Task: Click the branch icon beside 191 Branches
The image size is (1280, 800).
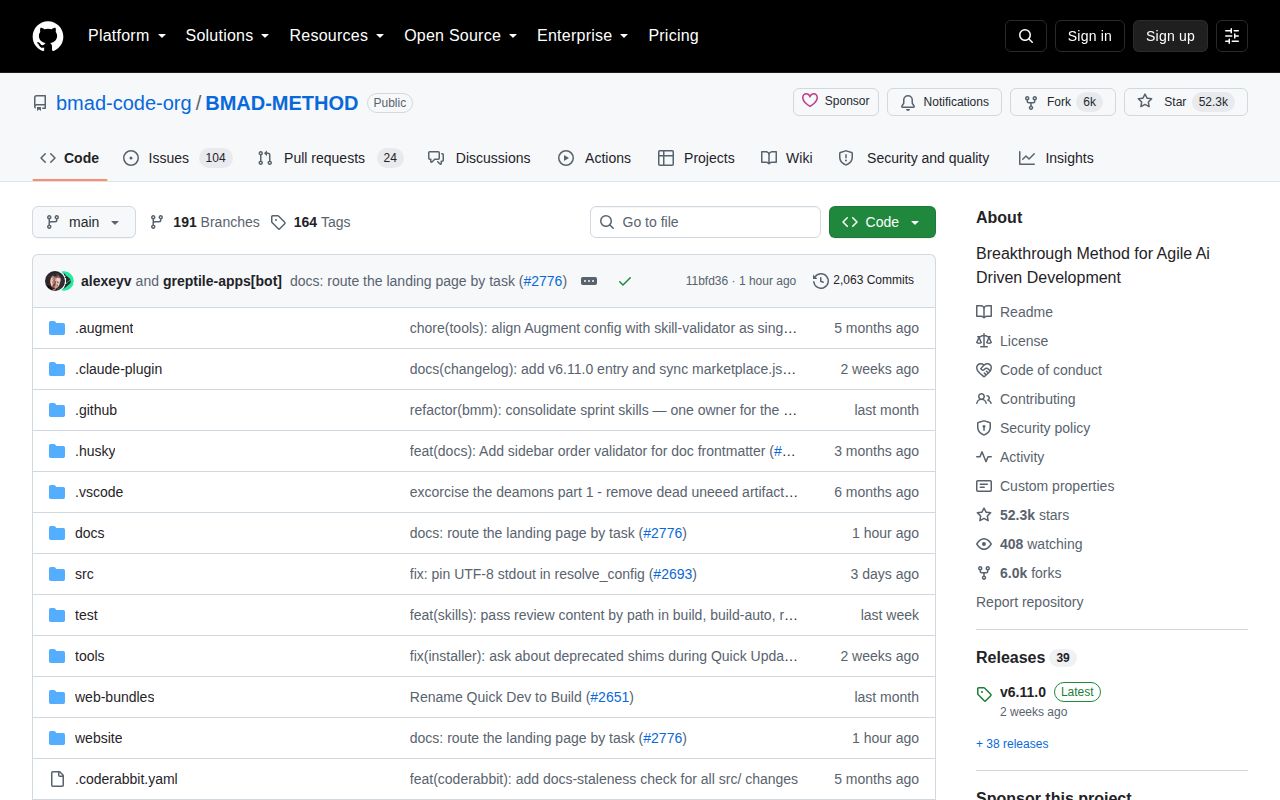Action: pyautogui.click(x=157, y=222)
